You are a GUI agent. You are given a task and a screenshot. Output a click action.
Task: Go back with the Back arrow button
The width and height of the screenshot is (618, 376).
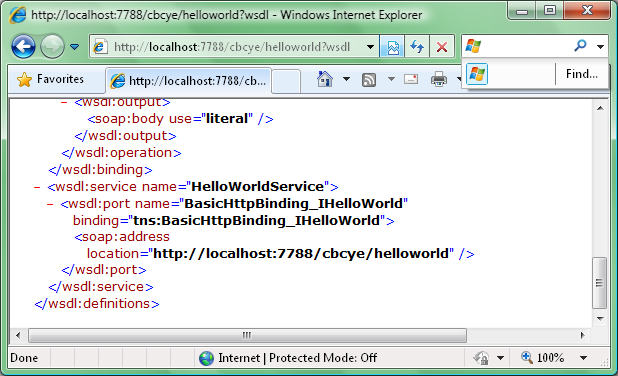point(23,47)
